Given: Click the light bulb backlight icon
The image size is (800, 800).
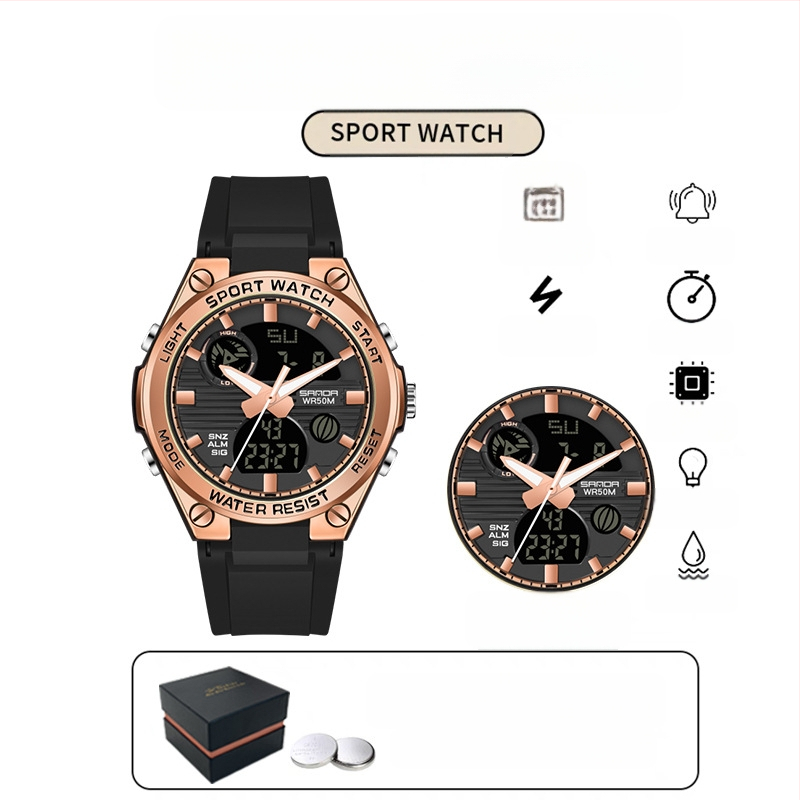Looking at the screenshot, I should click(692, 467).
